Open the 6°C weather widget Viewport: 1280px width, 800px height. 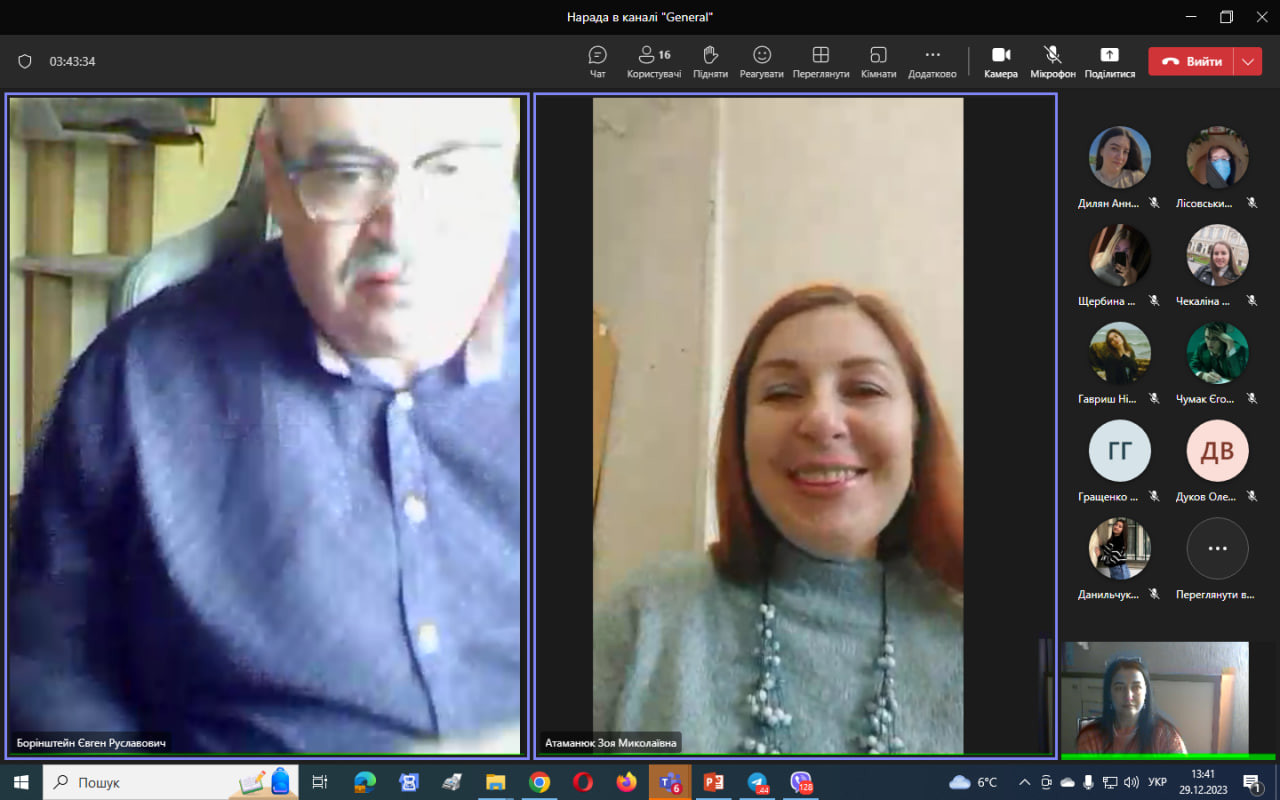point(973,782)
